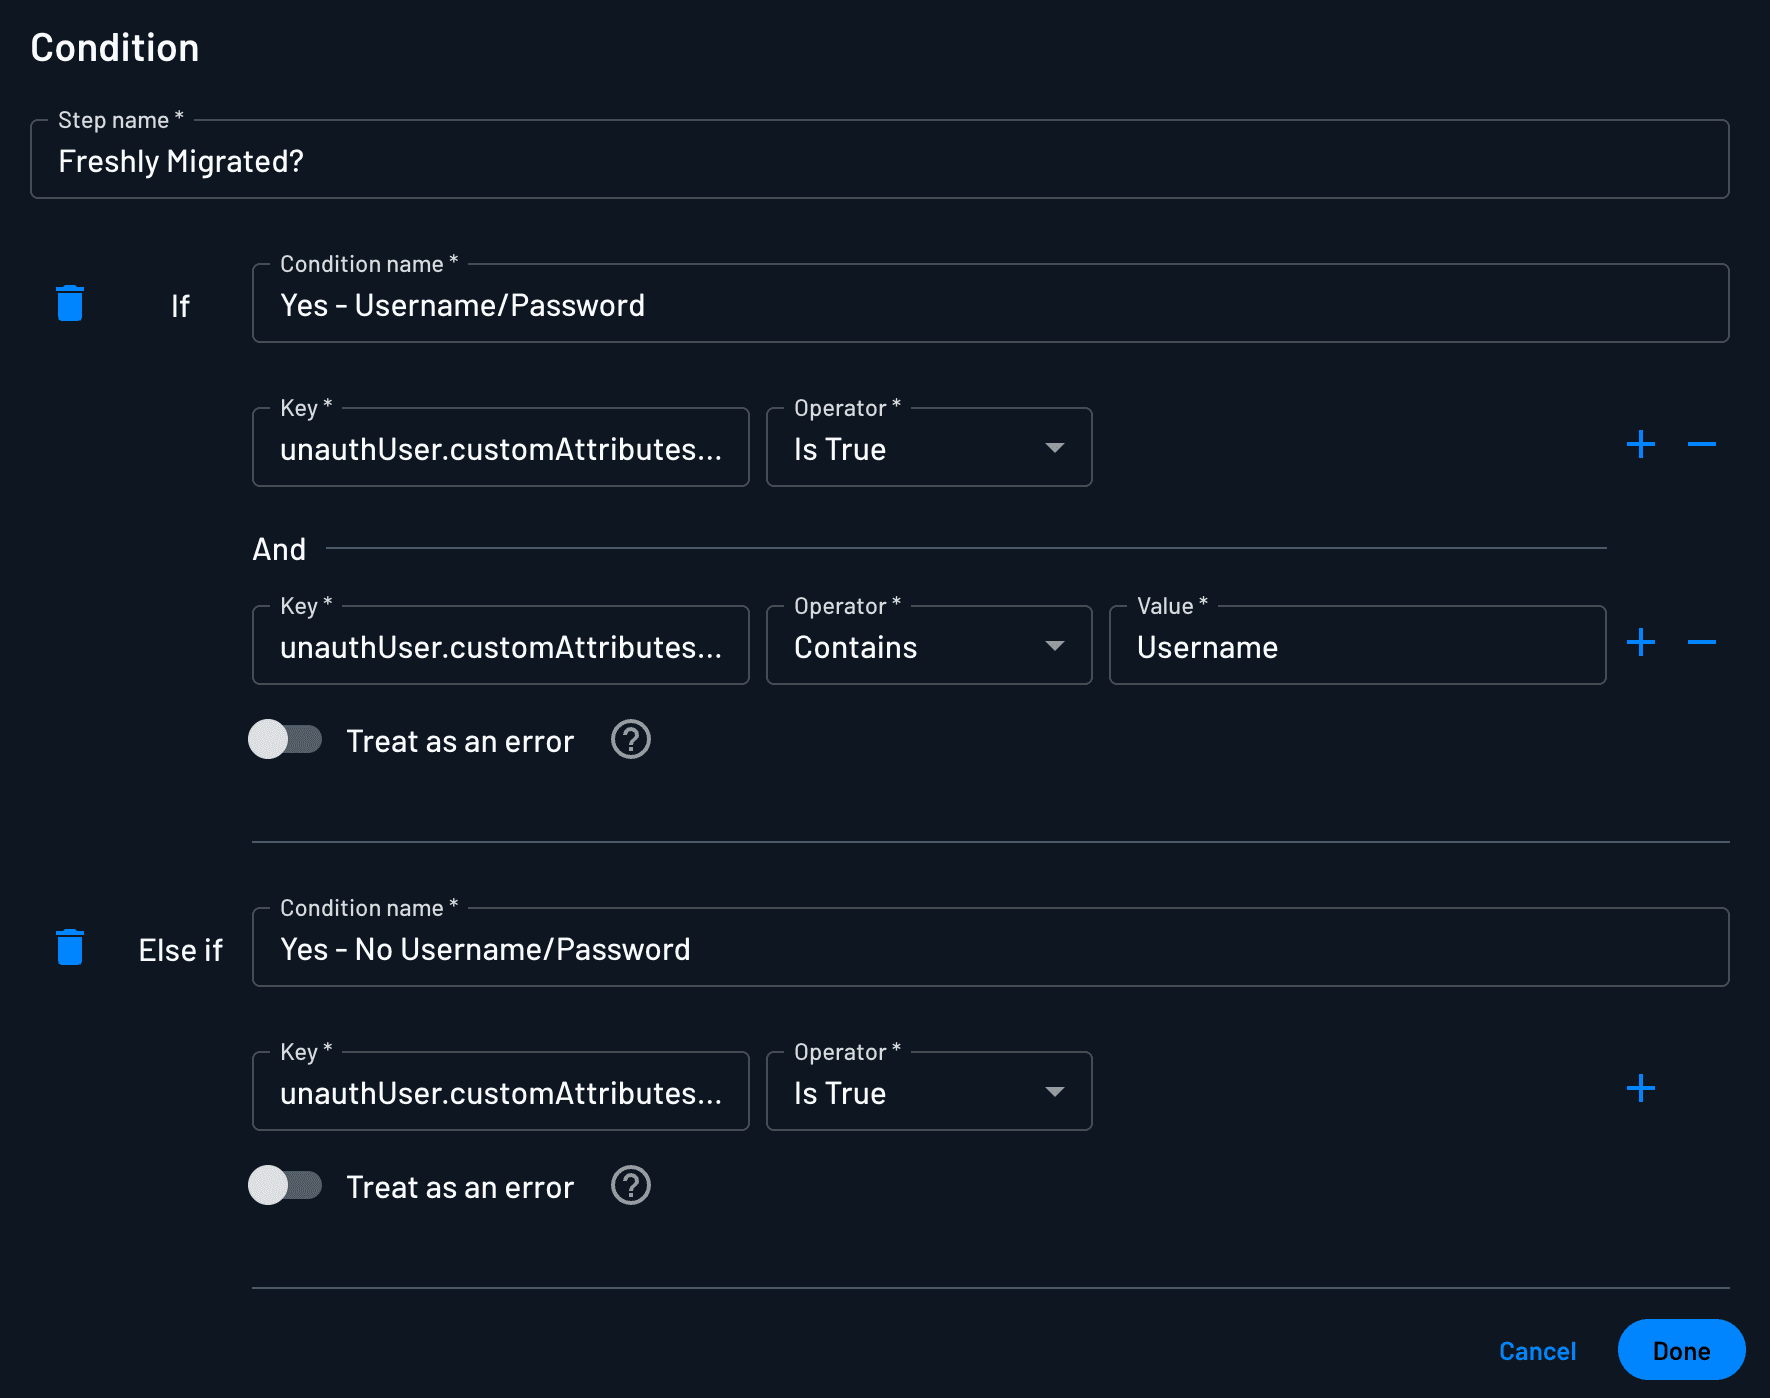Click the Cancel link

pos(1537,1350)
